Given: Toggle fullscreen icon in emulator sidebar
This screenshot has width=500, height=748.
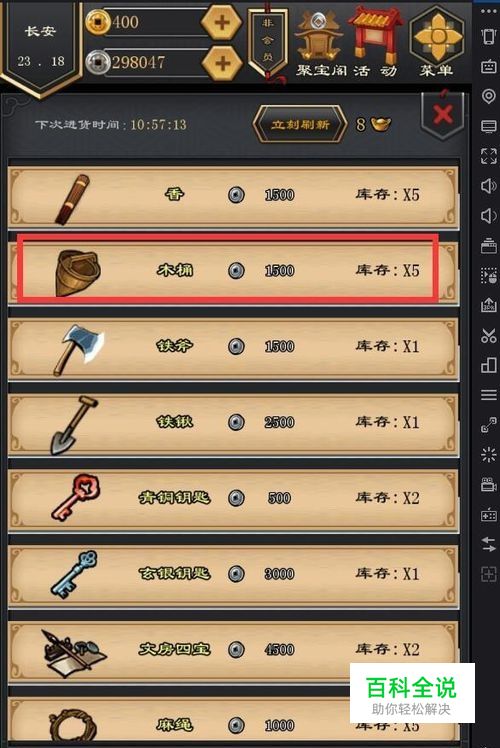Looking at the screenshot, I should 489,156.
